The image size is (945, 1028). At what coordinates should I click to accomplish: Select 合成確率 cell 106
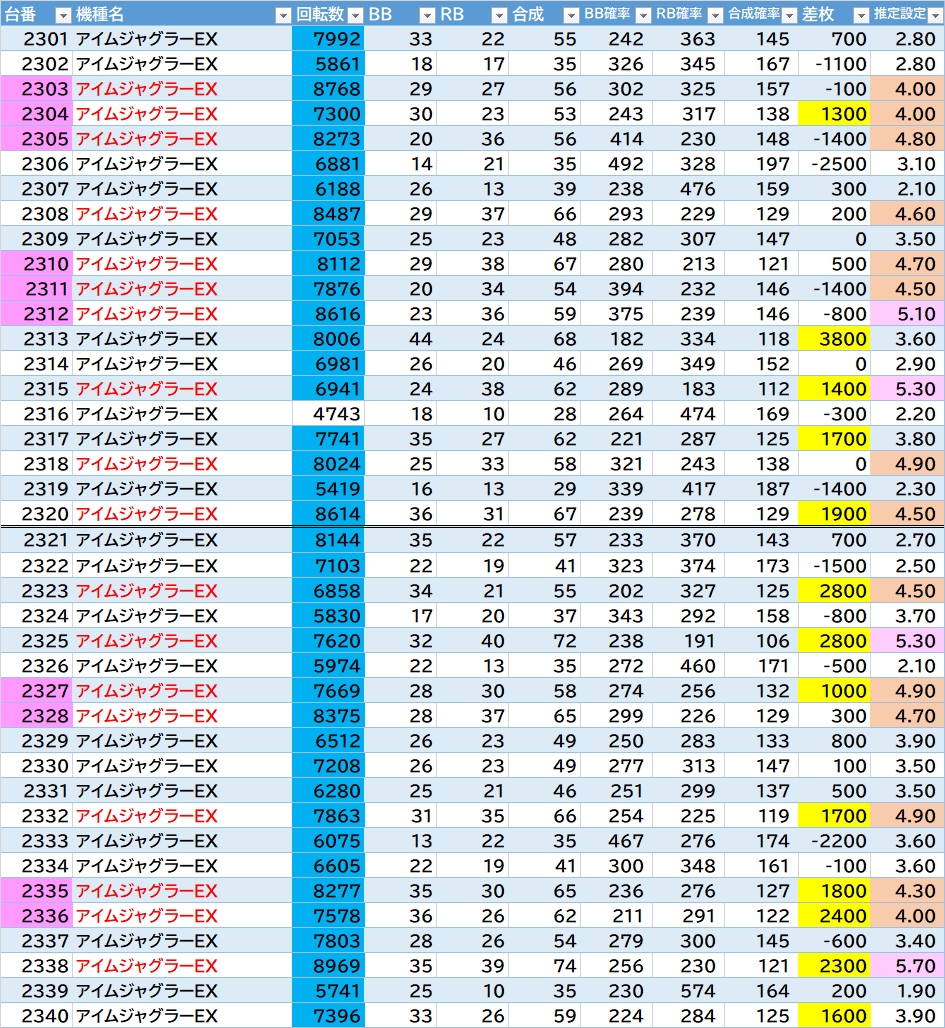(x=761, y=641)
